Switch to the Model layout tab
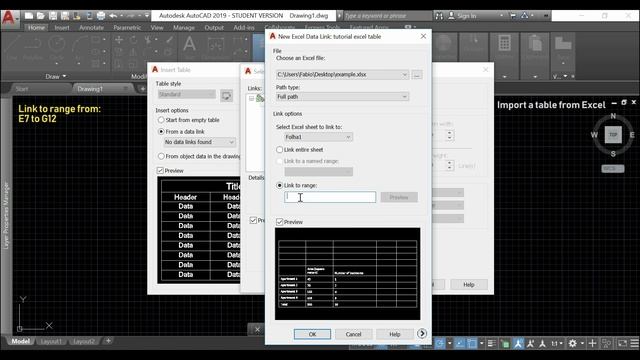This screenshot has height=360, width=640. tap(20, 341)
